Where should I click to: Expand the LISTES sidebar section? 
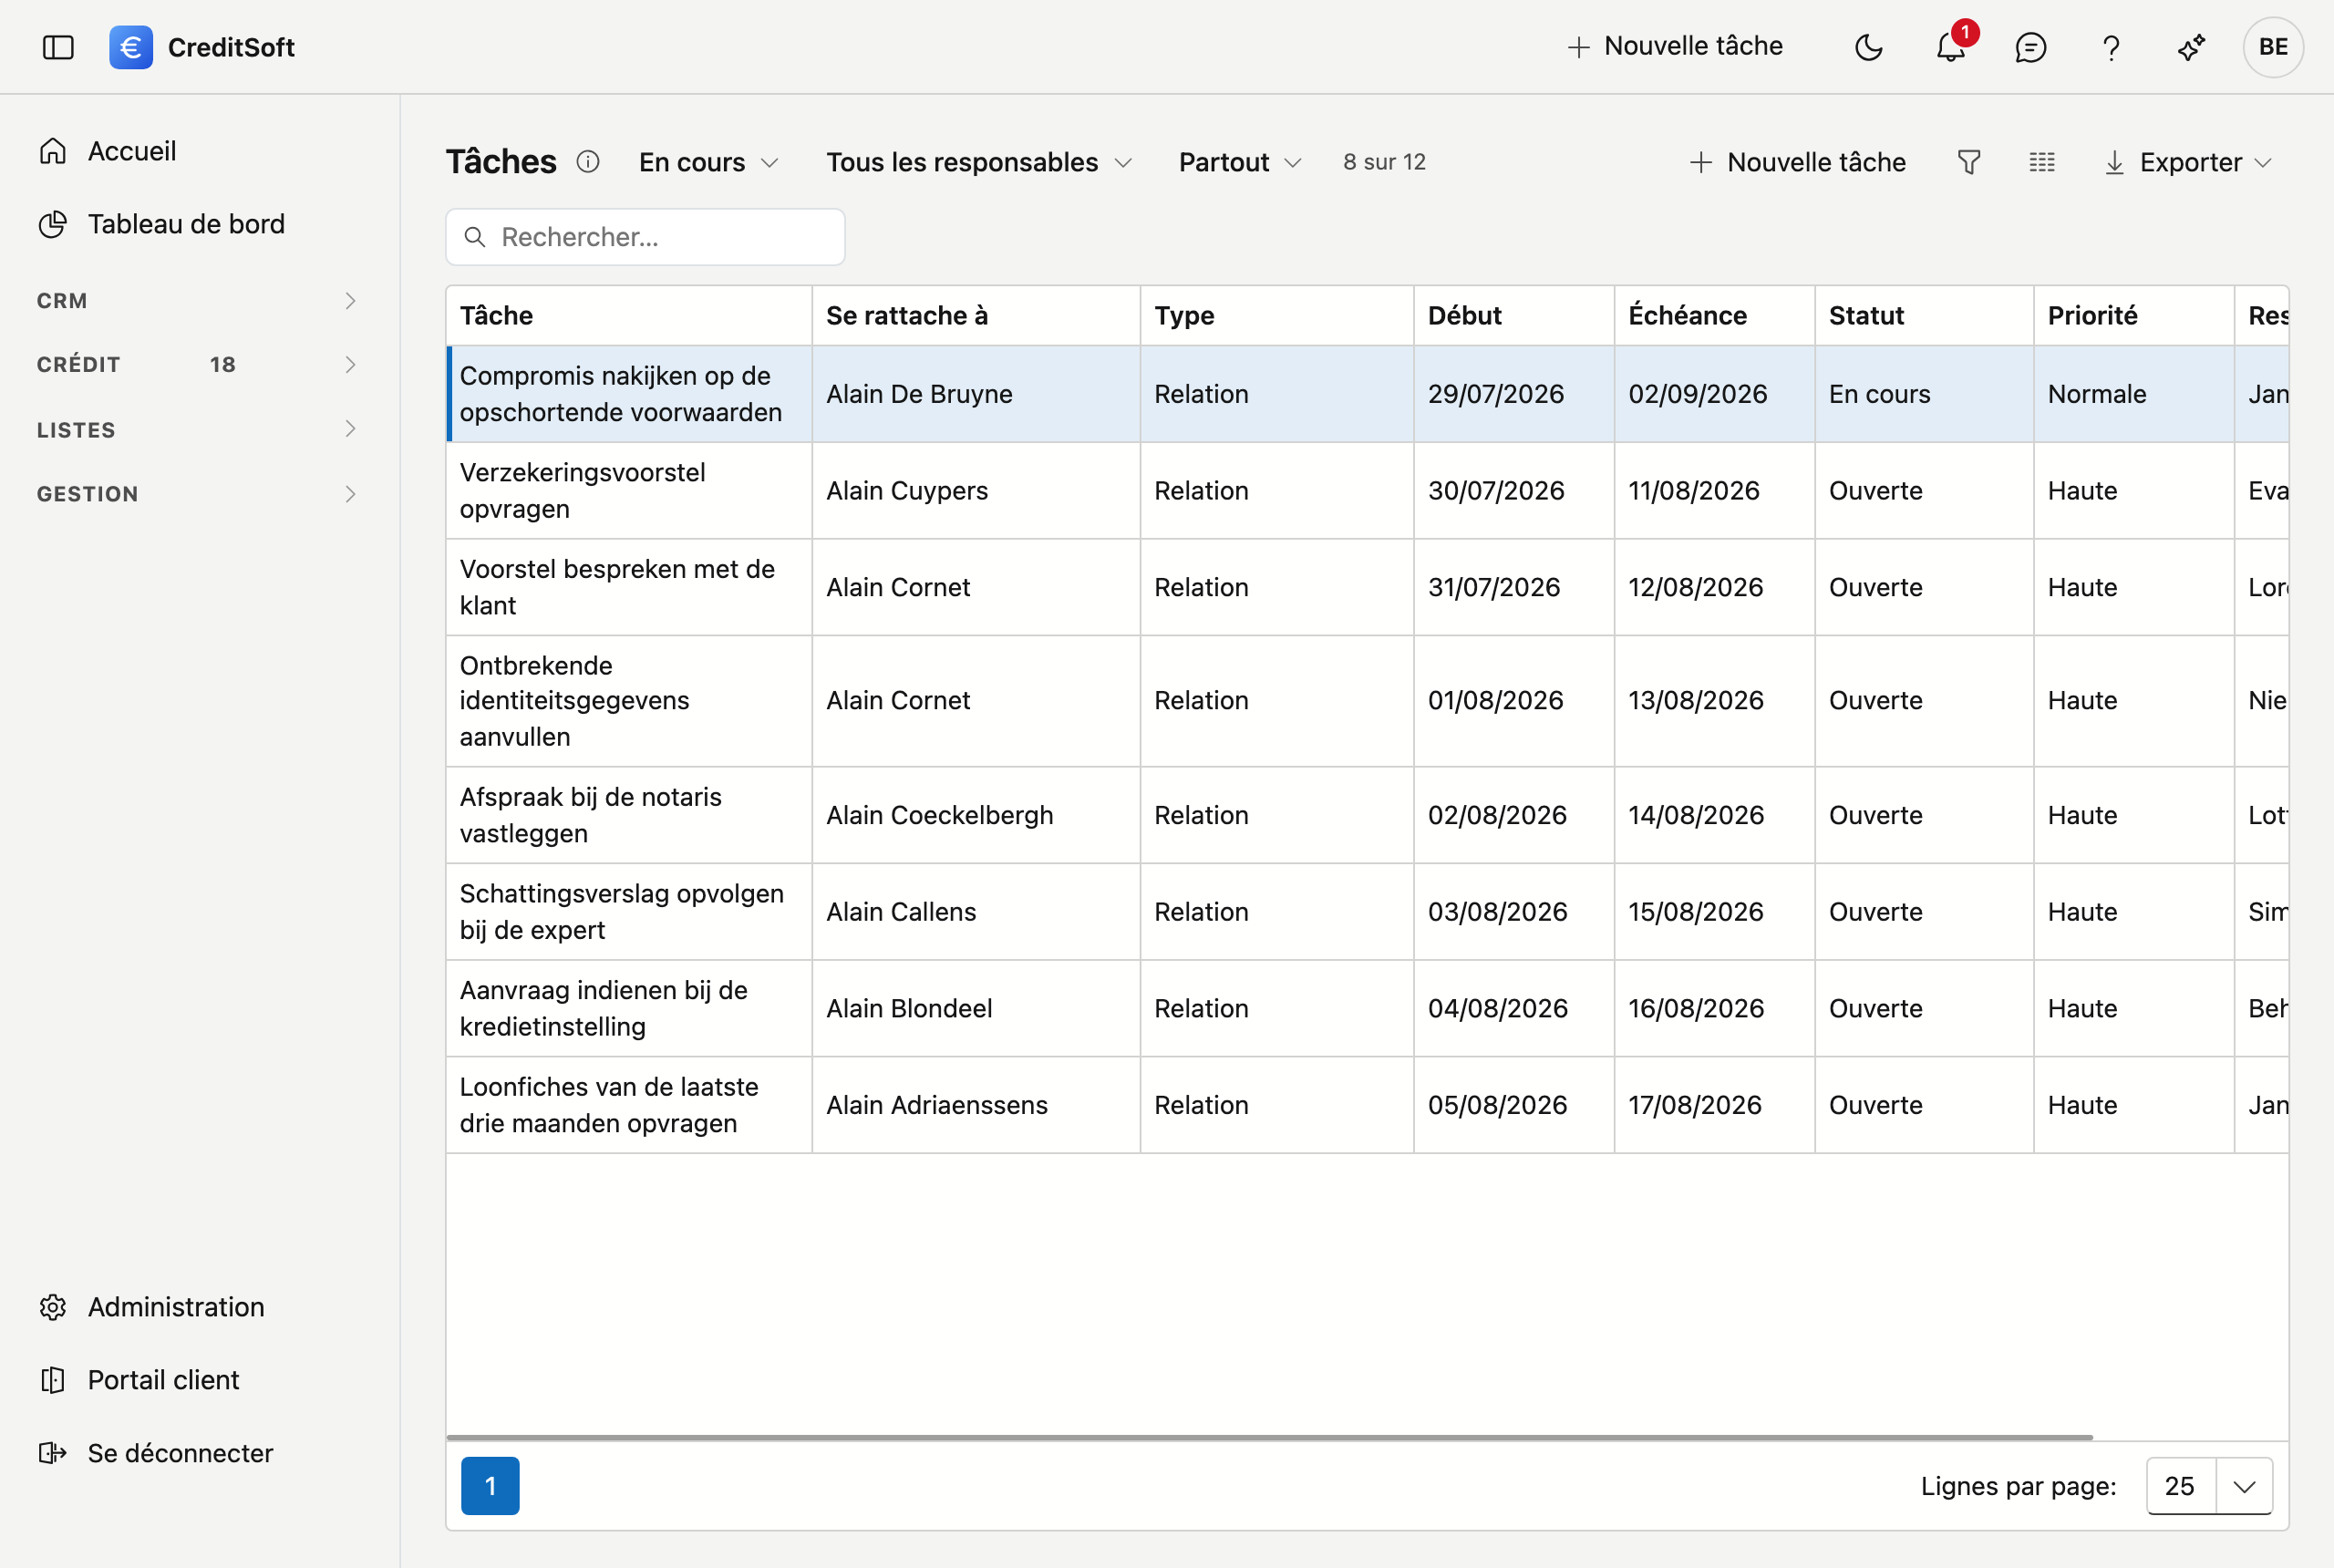[197, 430]
